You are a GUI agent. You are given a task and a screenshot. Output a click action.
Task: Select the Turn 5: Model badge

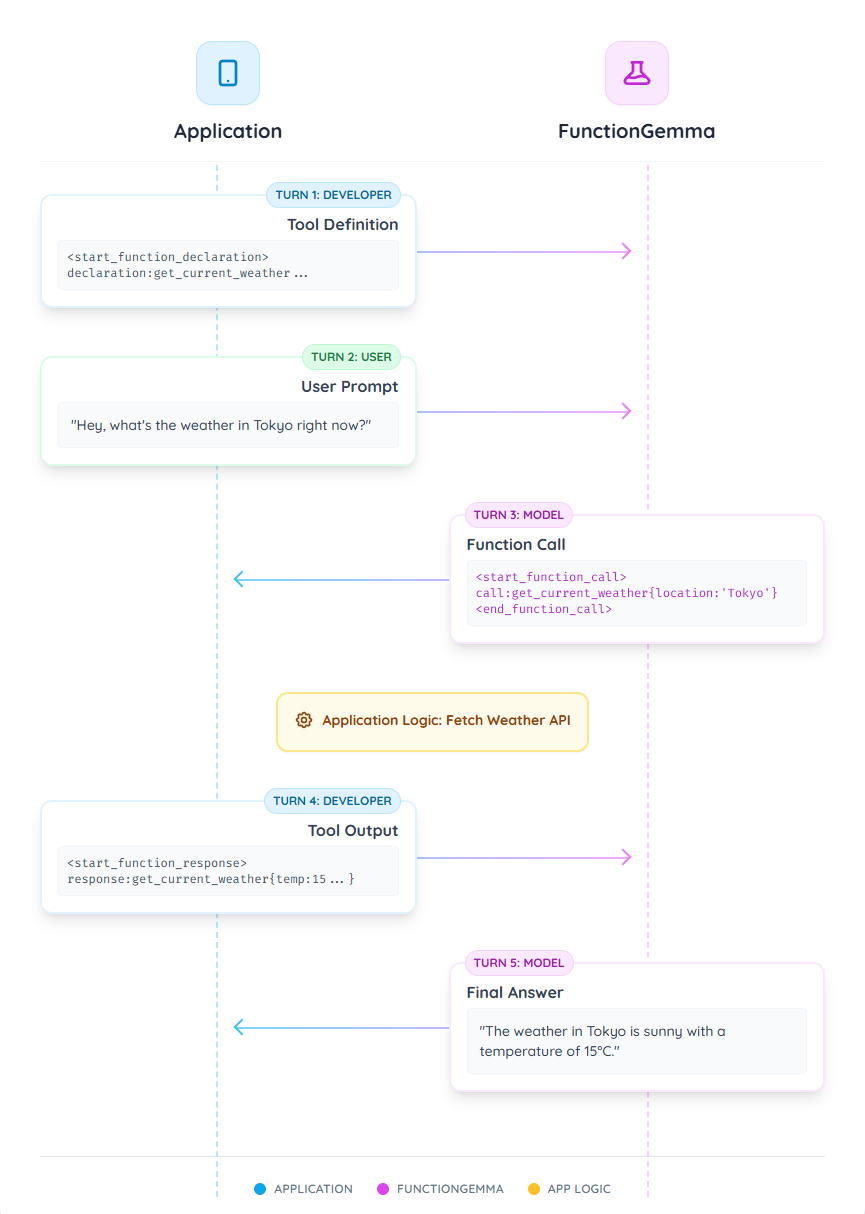coord(519,963)
